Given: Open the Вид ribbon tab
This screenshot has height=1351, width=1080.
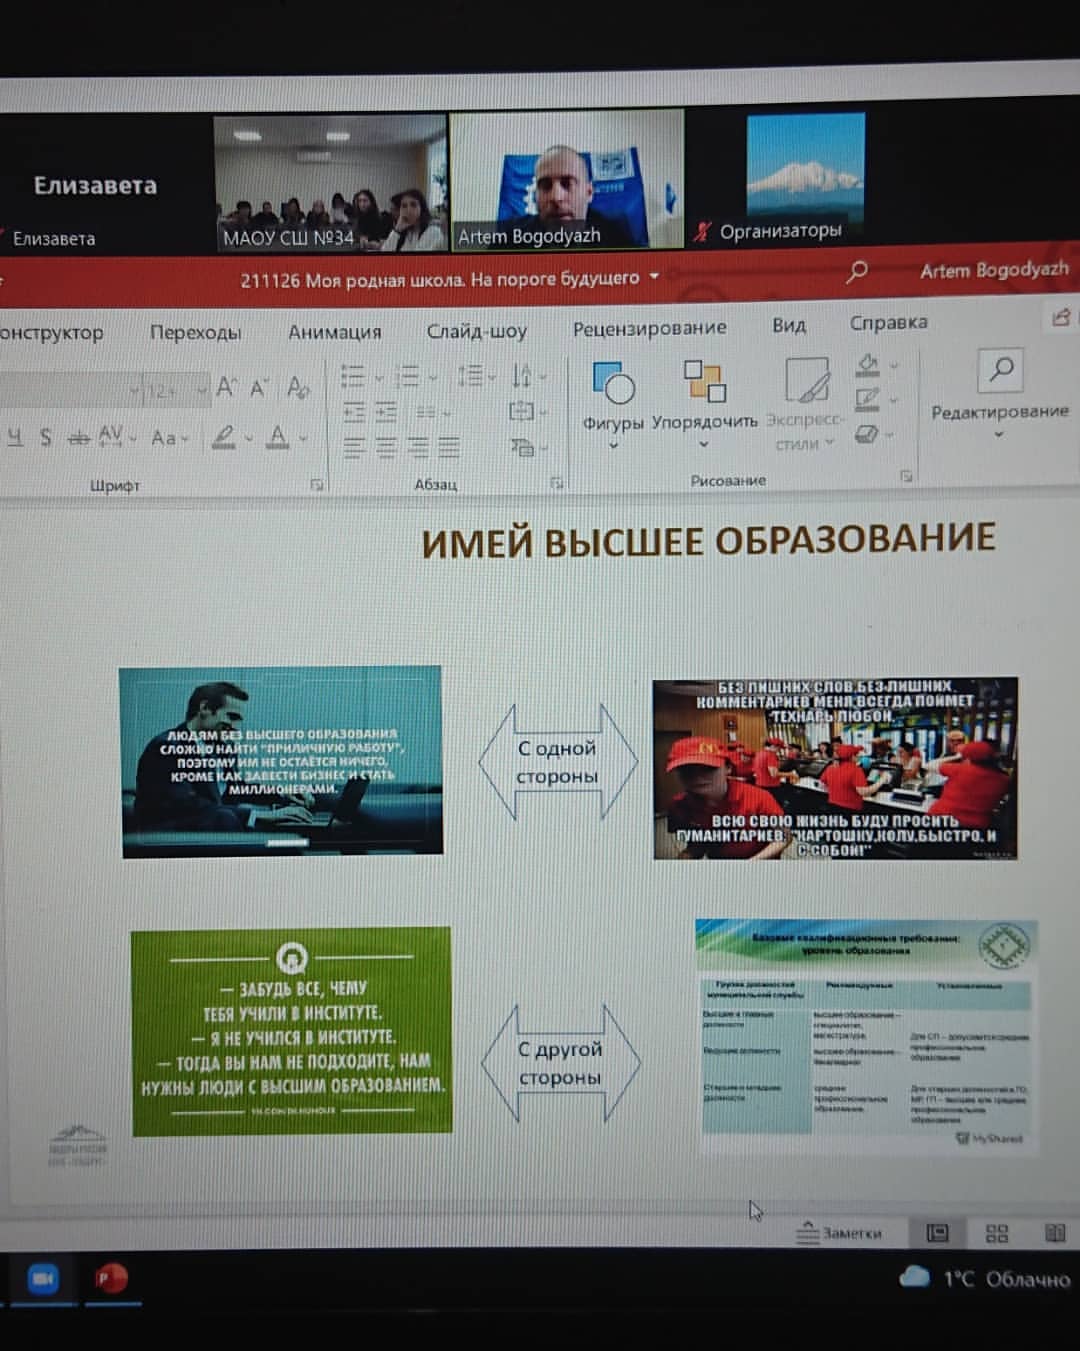Looking at the screenshot, I should 788,325.
